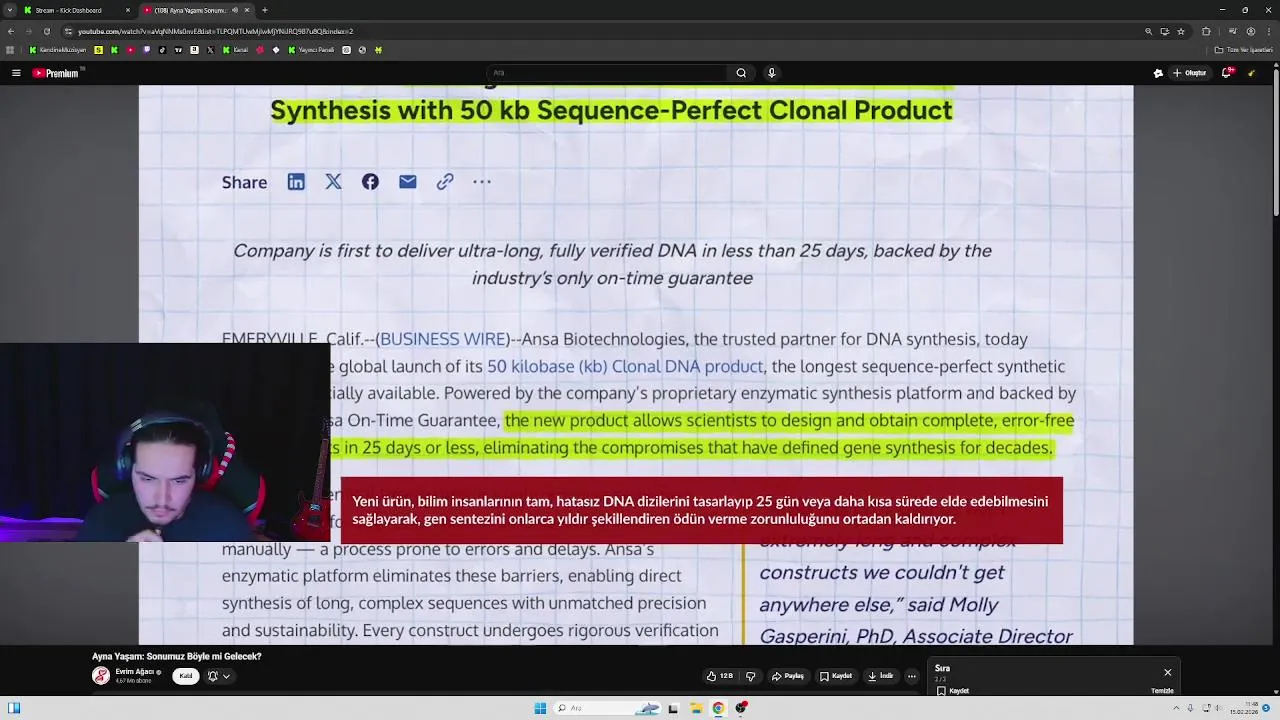Screen dimensions: 1280x720
Task: Share article via LinkedIn icon
Action: pyautogui.click(x=296, y=181)
